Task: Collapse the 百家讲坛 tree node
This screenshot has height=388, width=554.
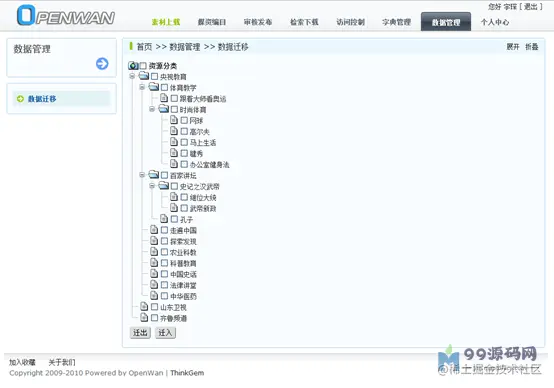Action: click(x=142, y=175)
